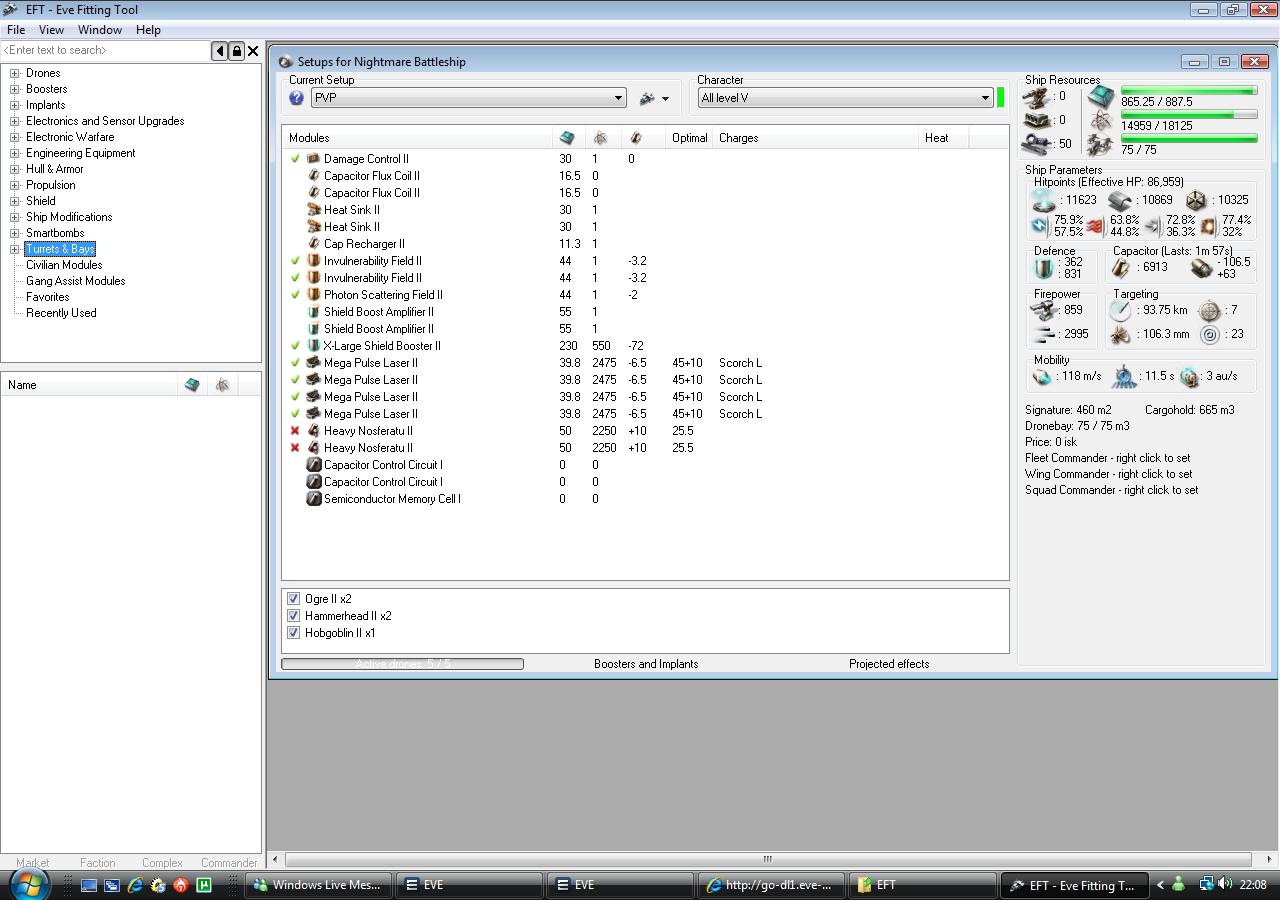Screen dimensions: 1280x900
Task: Select Recently Used in the tree
Action: [x=61, y=313]
